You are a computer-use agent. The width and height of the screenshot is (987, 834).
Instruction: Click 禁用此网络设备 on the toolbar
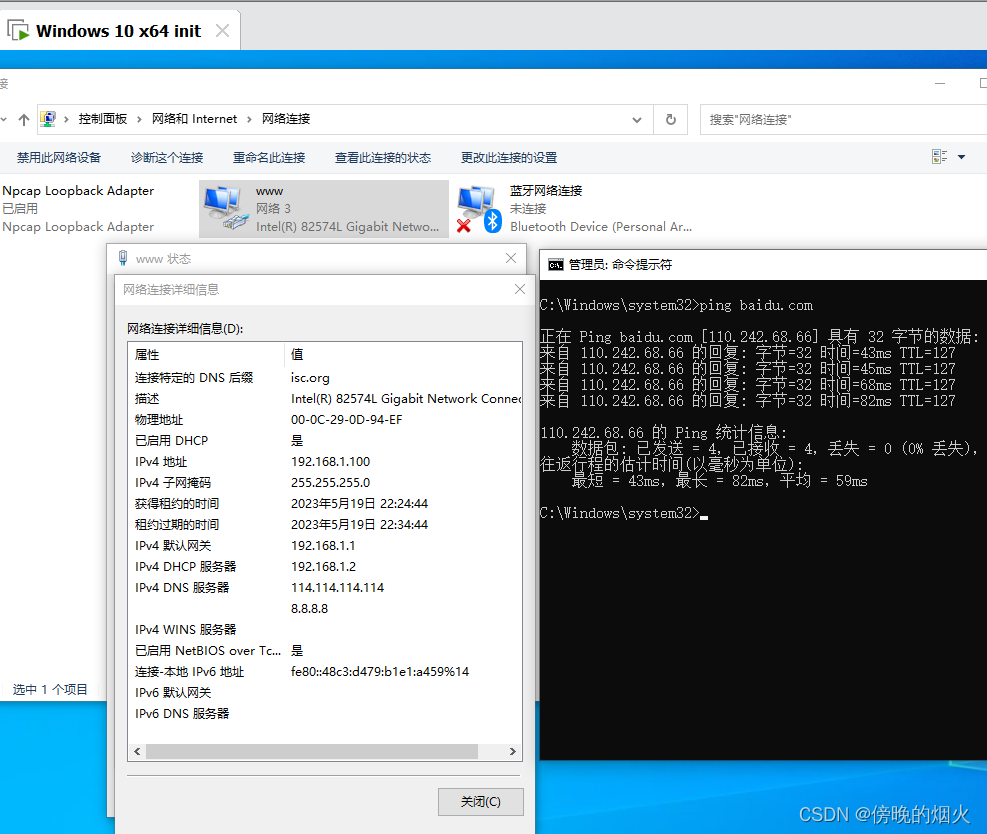(62, 156)
